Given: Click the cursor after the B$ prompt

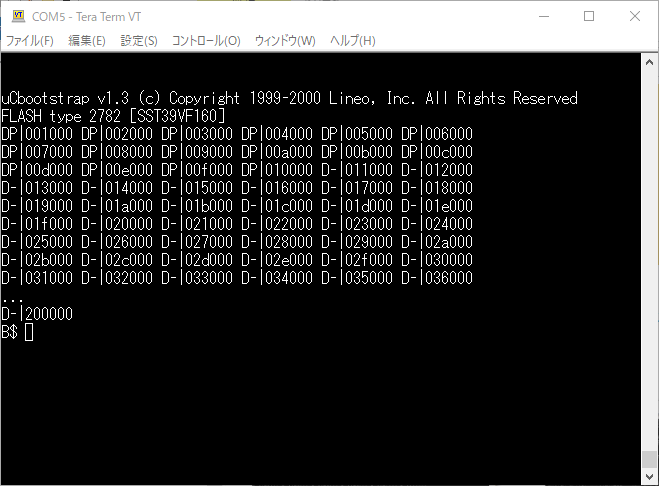Looking at the screenshot, I should 29,332.
